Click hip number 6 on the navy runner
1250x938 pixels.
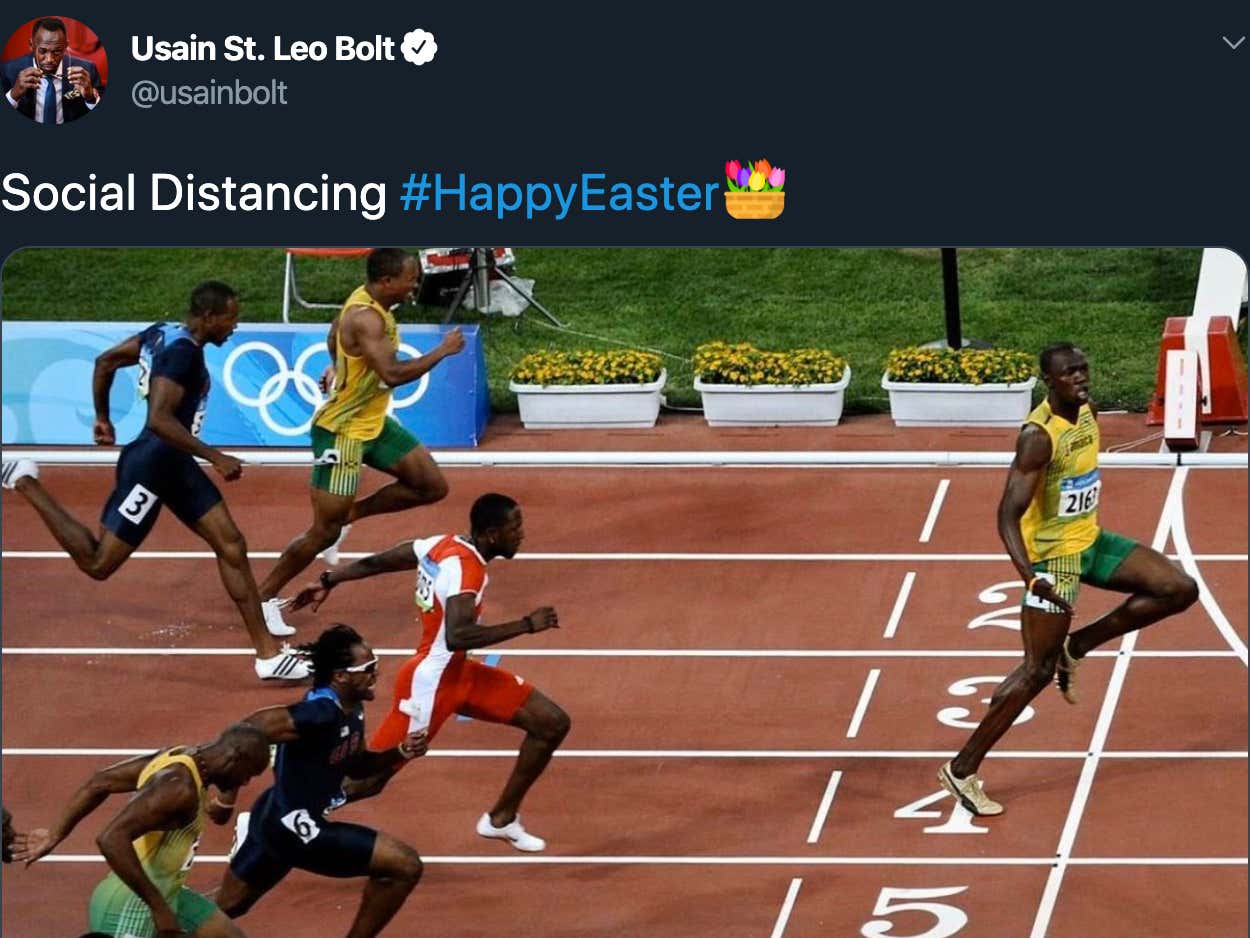300,825
